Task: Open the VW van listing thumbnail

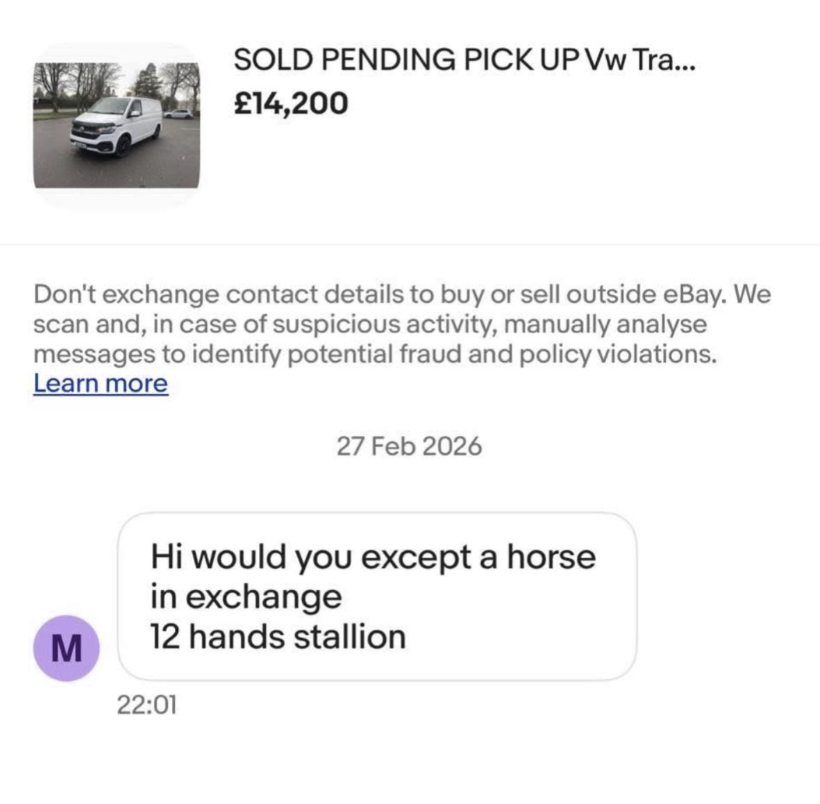Action: point(116,125)
